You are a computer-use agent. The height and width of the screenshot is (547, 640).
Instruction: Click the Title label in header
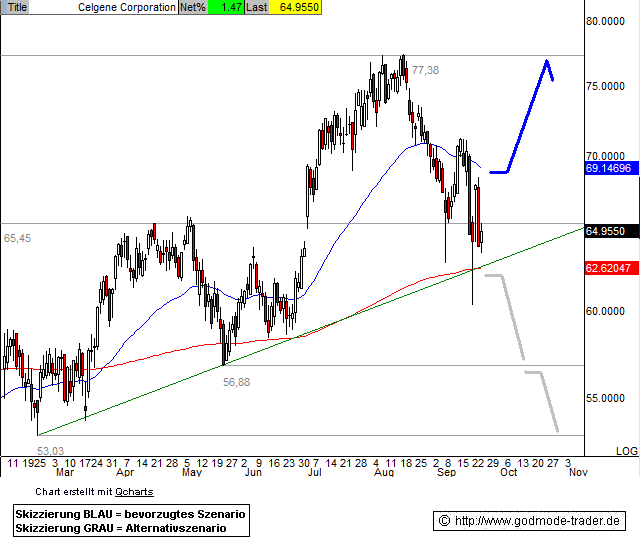[x=18, y=7]
